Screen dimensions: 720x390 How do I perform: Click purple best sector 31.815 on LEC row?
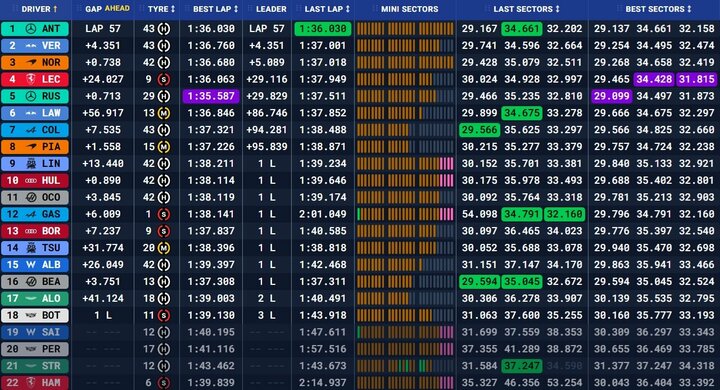697,79
